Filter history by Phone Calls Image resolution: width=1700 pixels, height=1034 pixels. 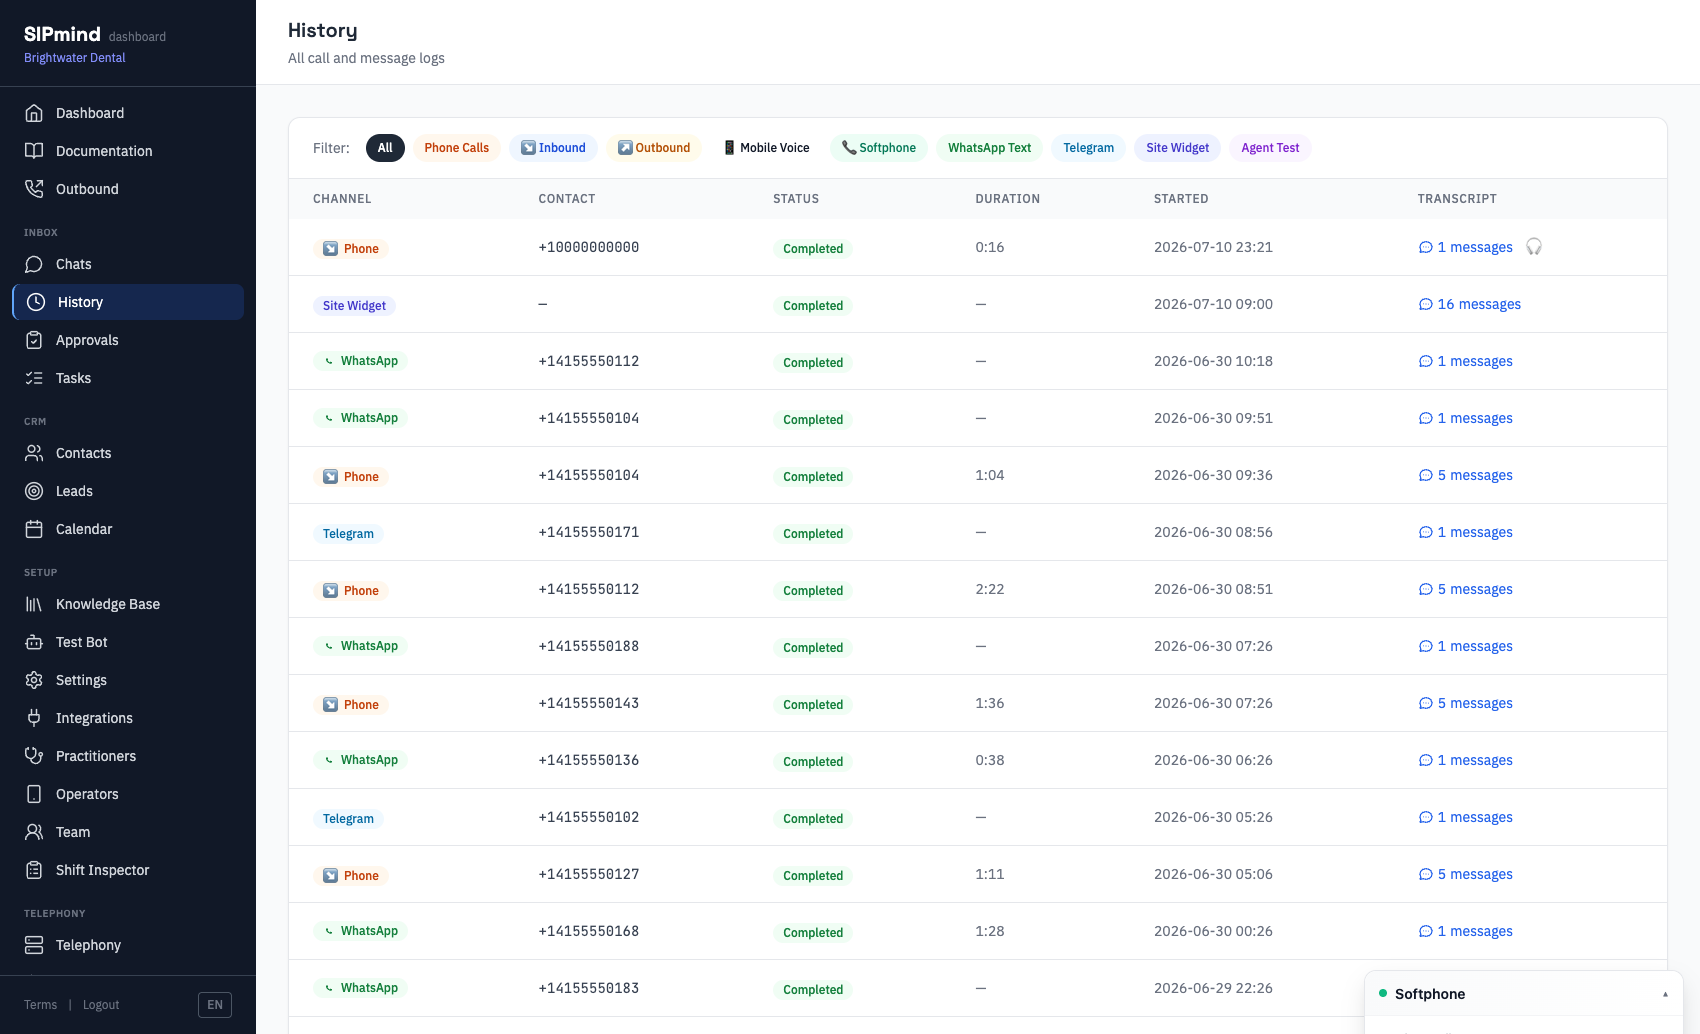(x=456, y=148)
